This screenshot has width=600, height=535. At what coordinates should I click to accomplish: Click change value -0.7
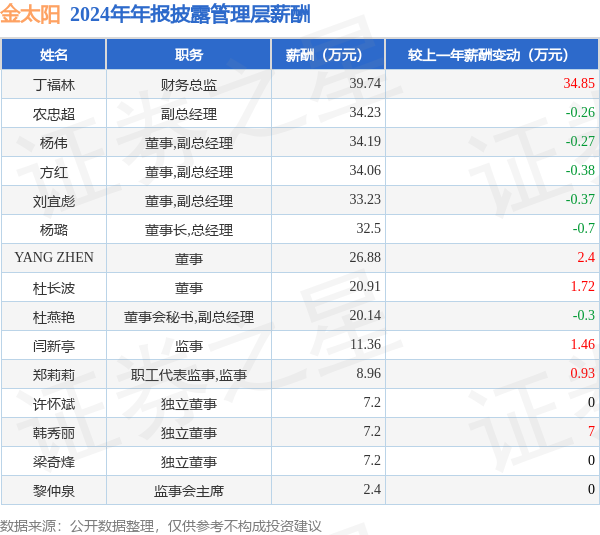tap(584, 228)
